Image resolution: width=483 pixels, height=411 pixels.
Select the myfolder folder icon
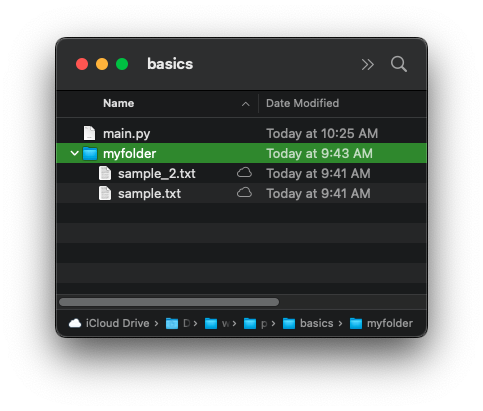coord(90,153)
